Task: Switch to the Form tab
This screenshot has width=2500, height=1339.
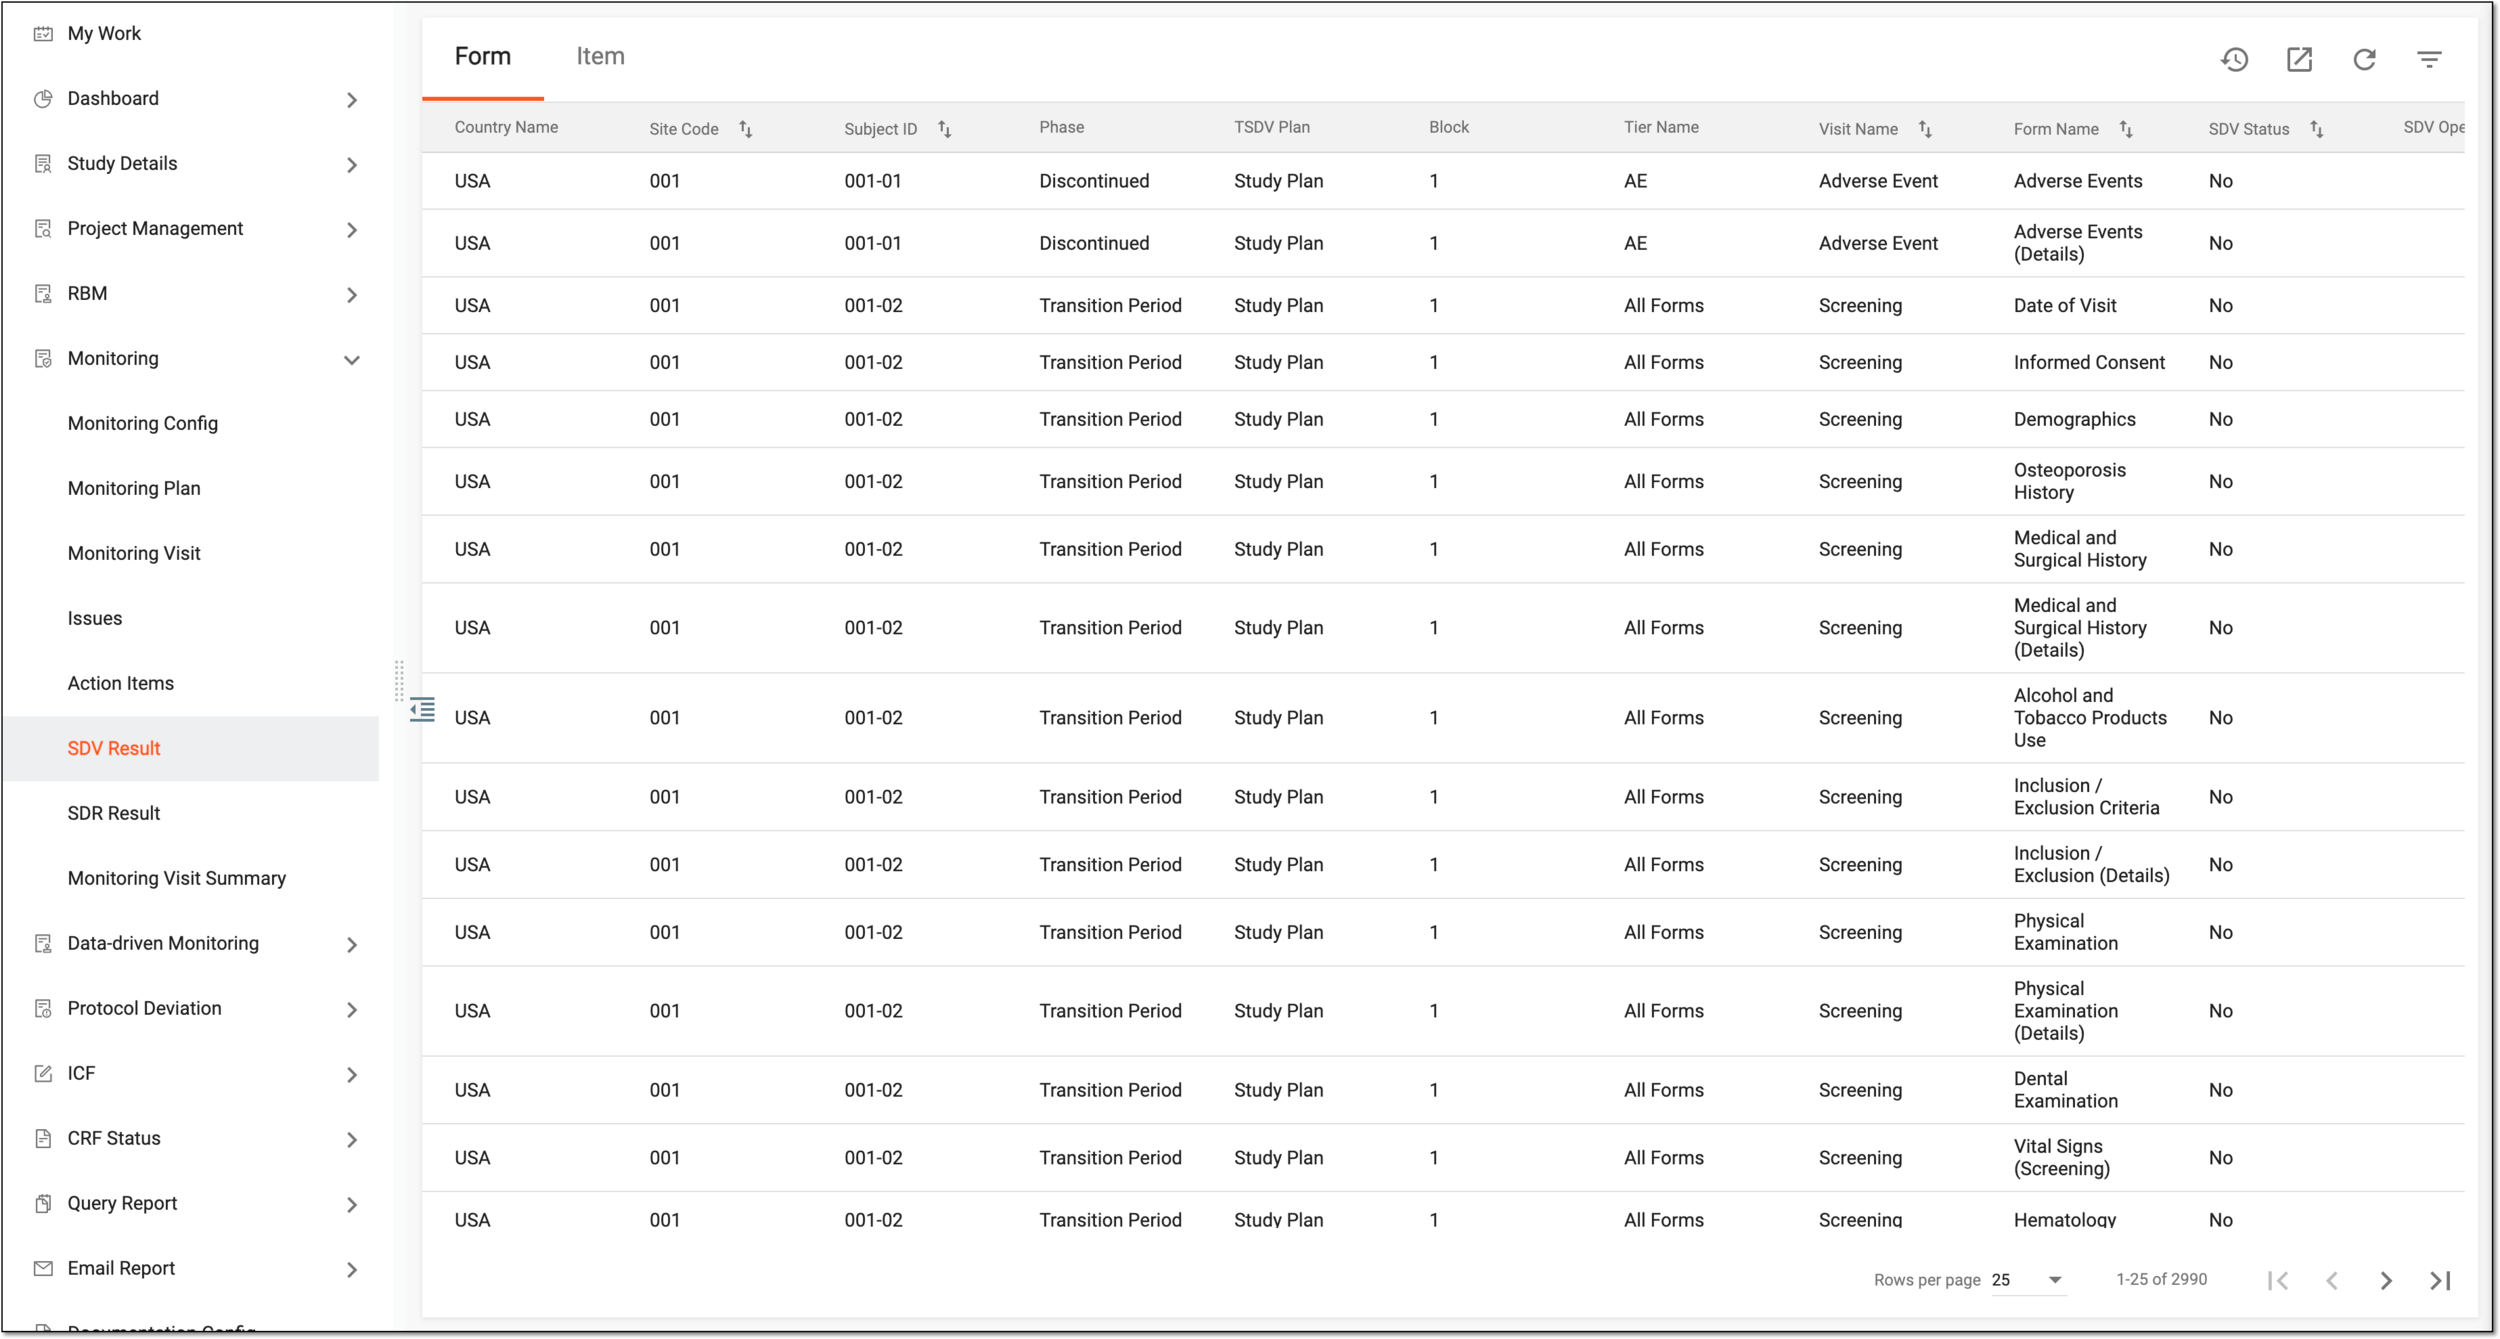Action: (483, 57)
